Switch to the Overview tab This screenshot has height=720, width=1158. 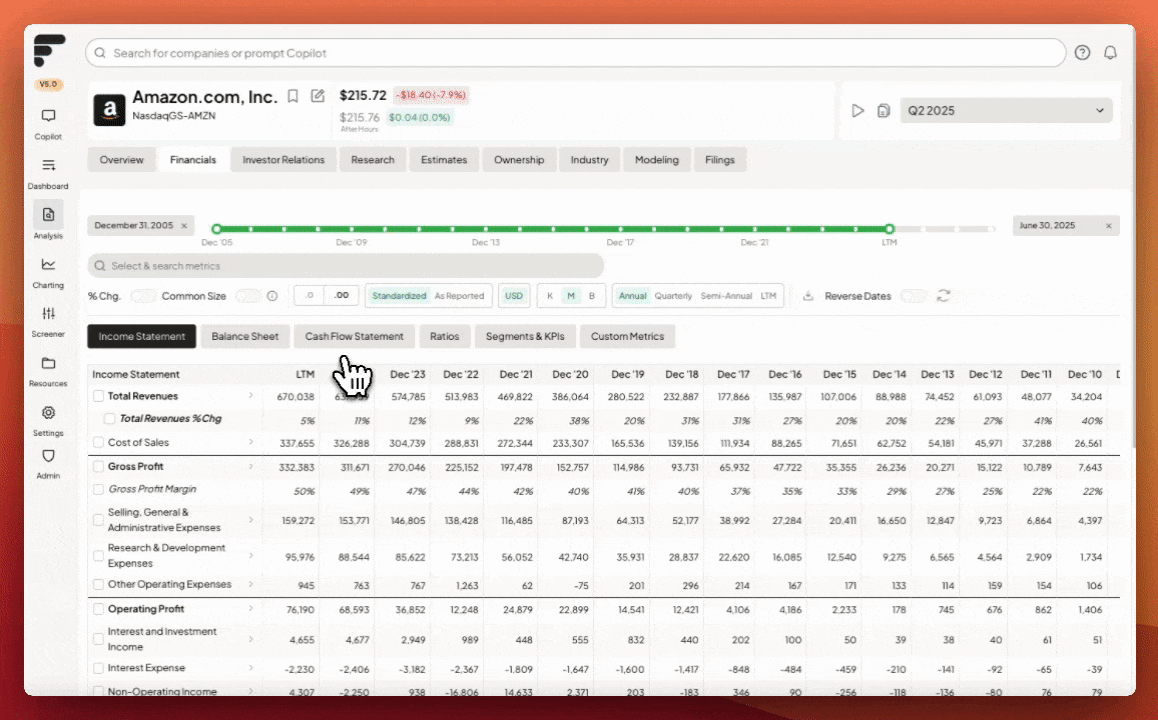[122, 160]
